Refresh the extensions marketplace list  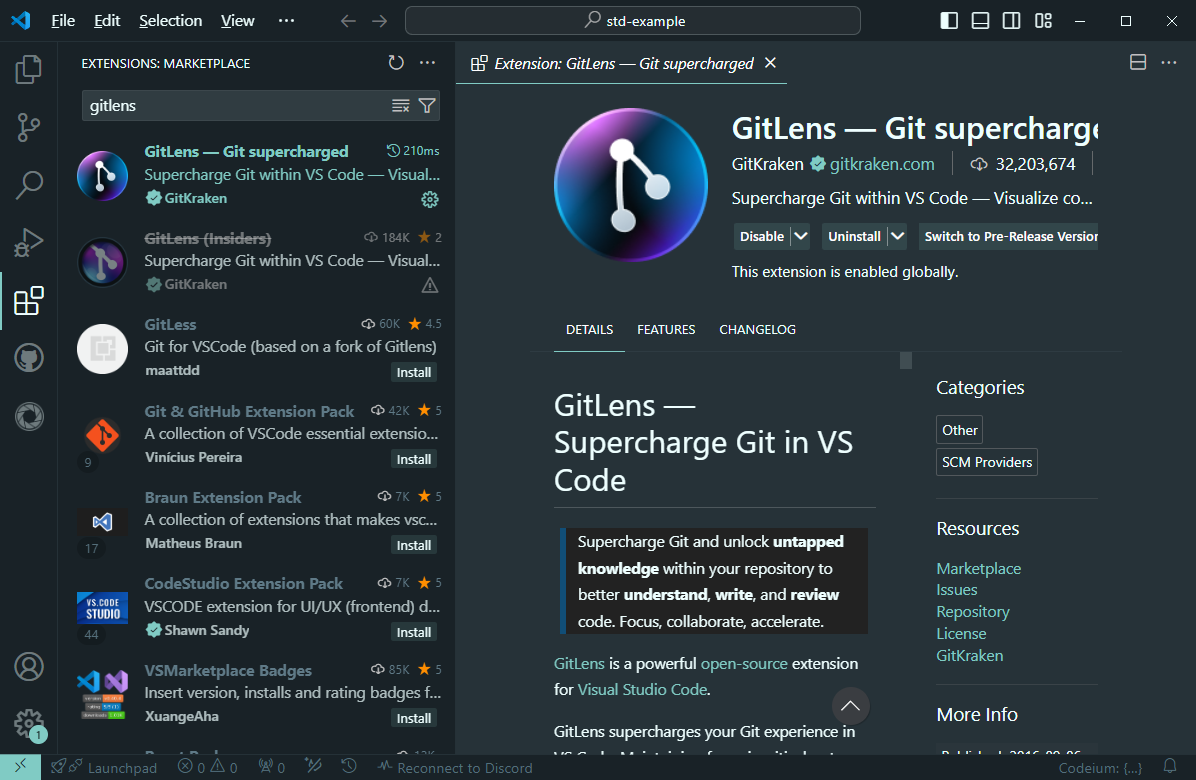(x=396, y=63)
